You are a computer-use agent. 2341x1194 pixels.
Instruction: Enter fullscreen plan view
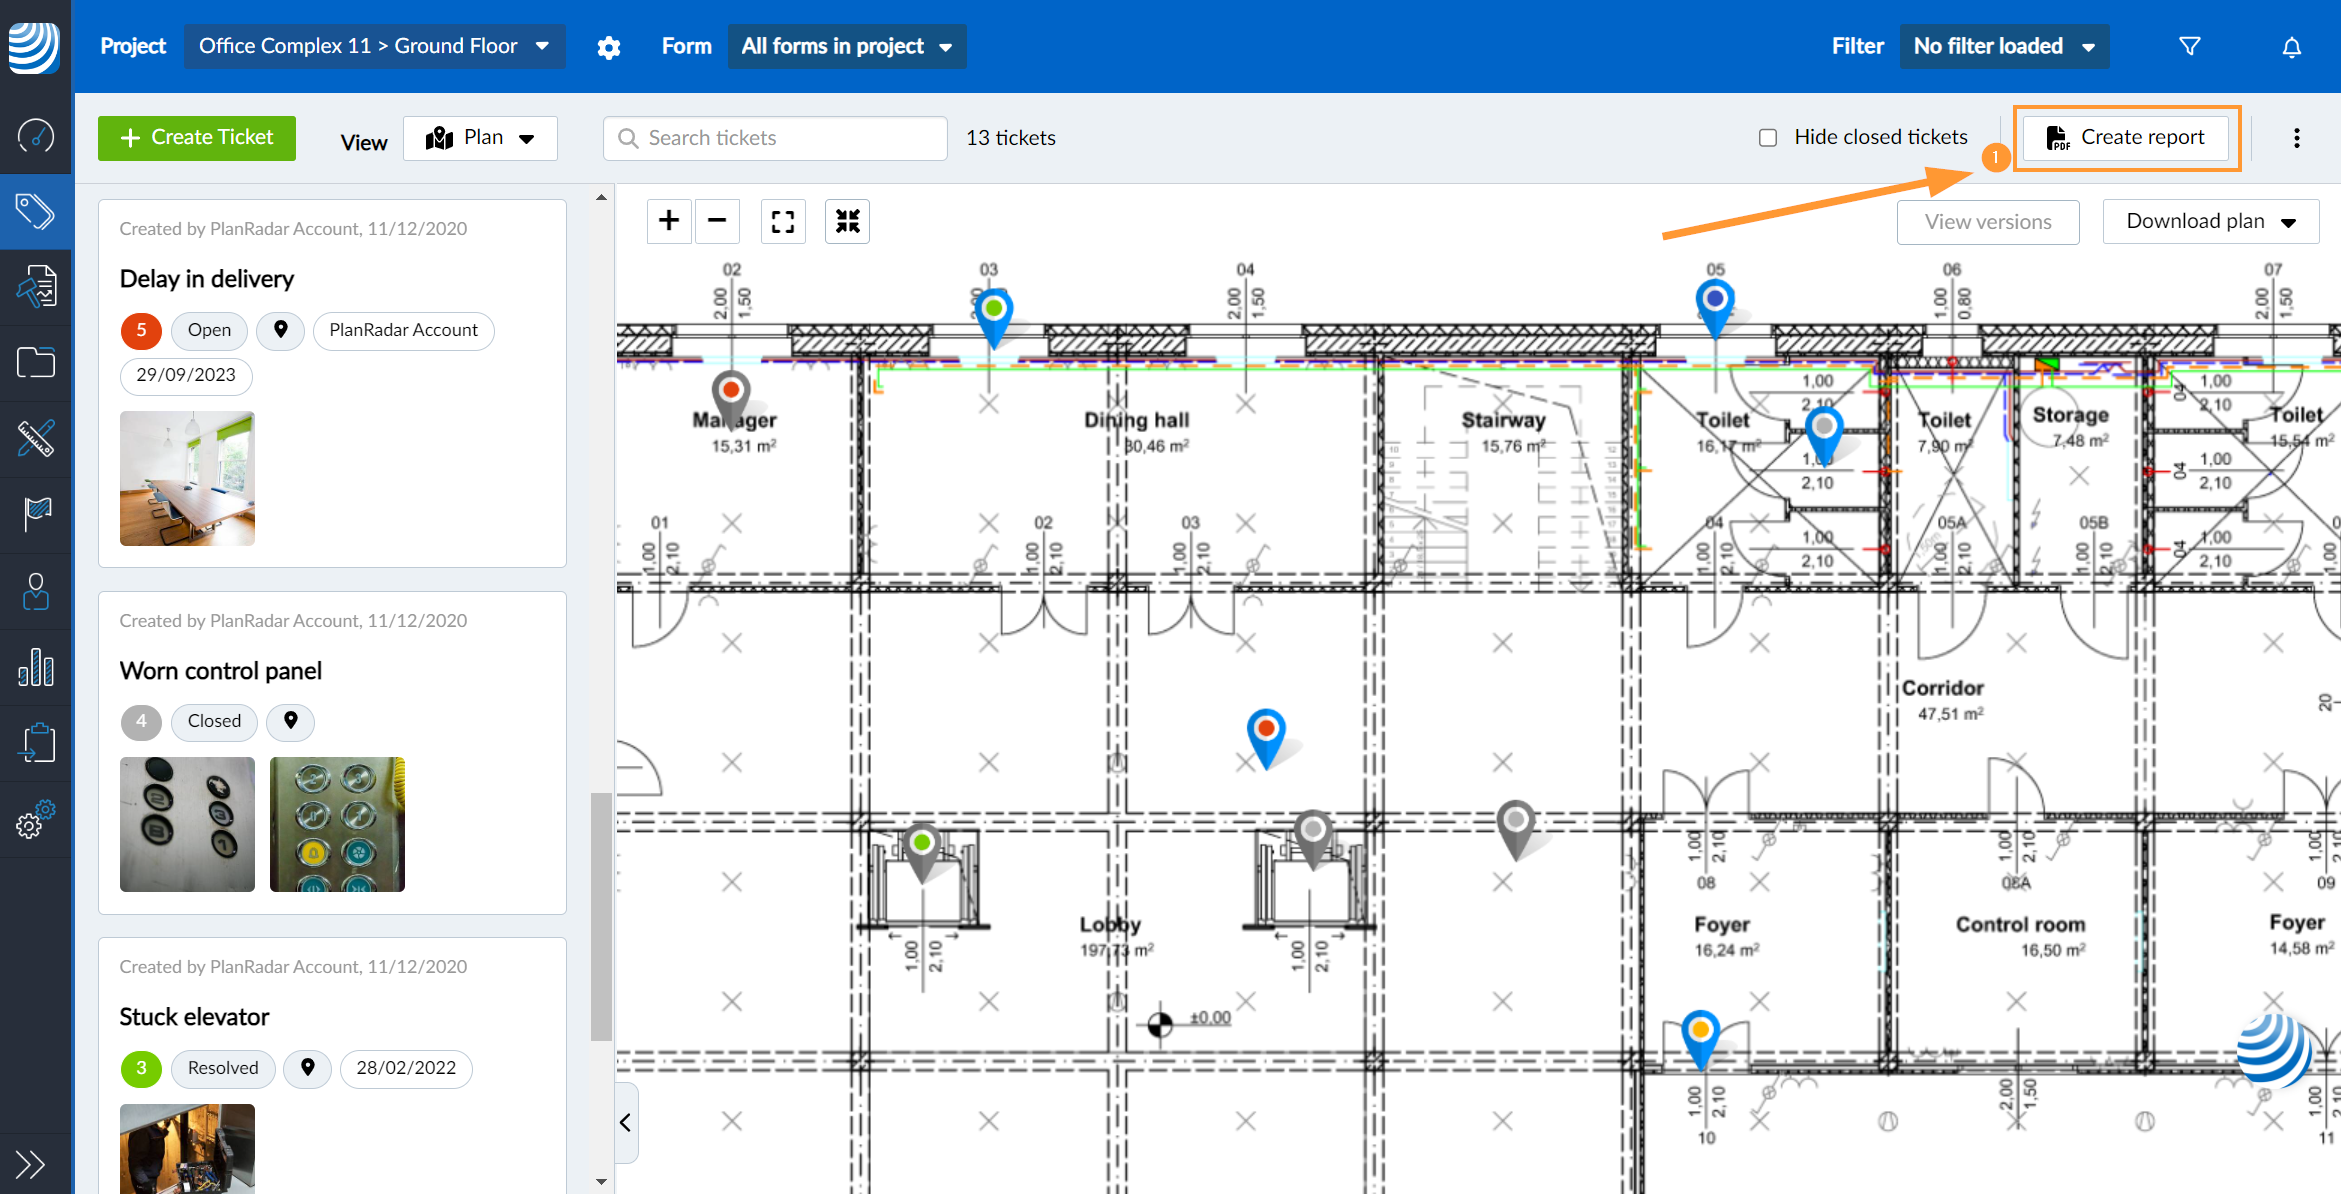click(783, 221)
